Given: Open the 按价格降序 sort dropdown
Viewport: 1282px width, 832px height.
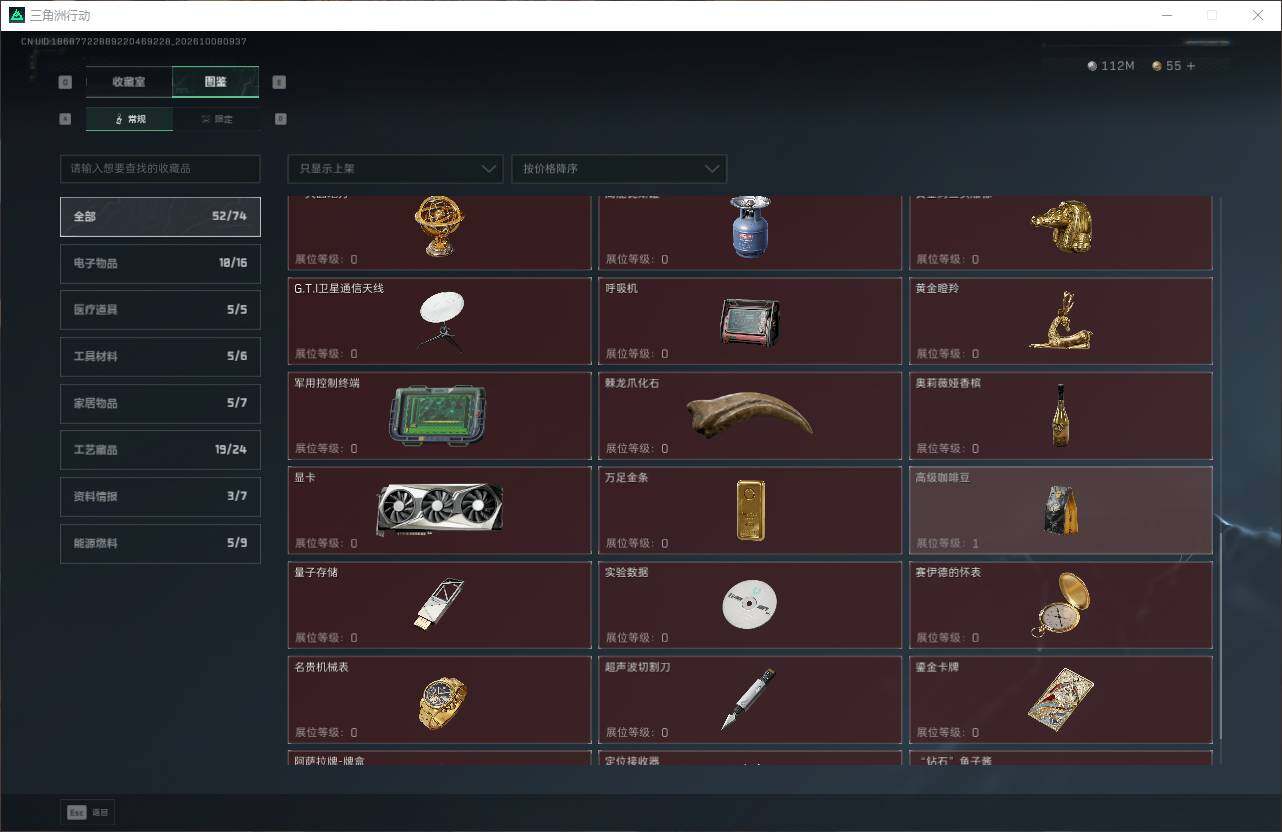Looking at the screenshot, I should tap(619, 169).
